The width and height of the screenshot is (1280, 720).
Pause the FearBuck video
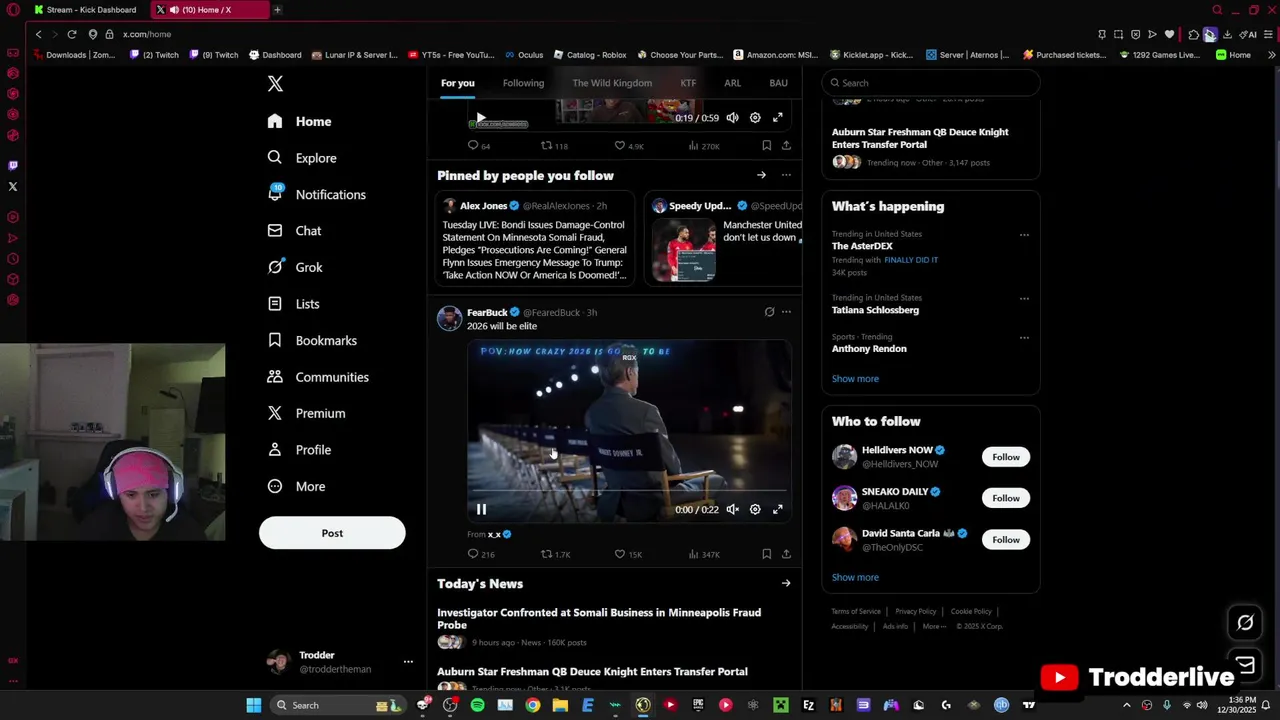tap(481, 509)
